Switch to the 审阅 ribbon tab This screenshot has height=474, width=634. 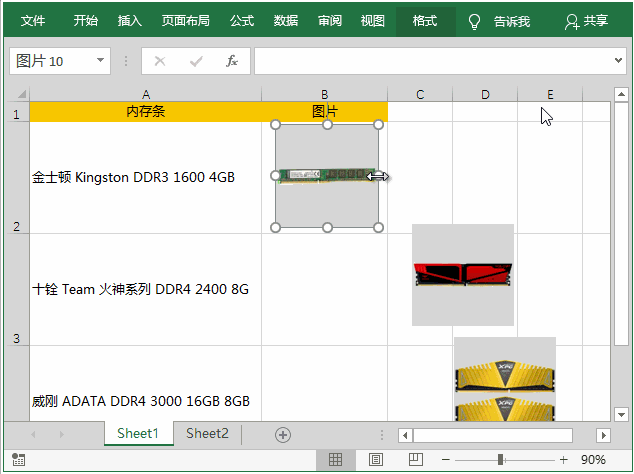tap(330, 21)
